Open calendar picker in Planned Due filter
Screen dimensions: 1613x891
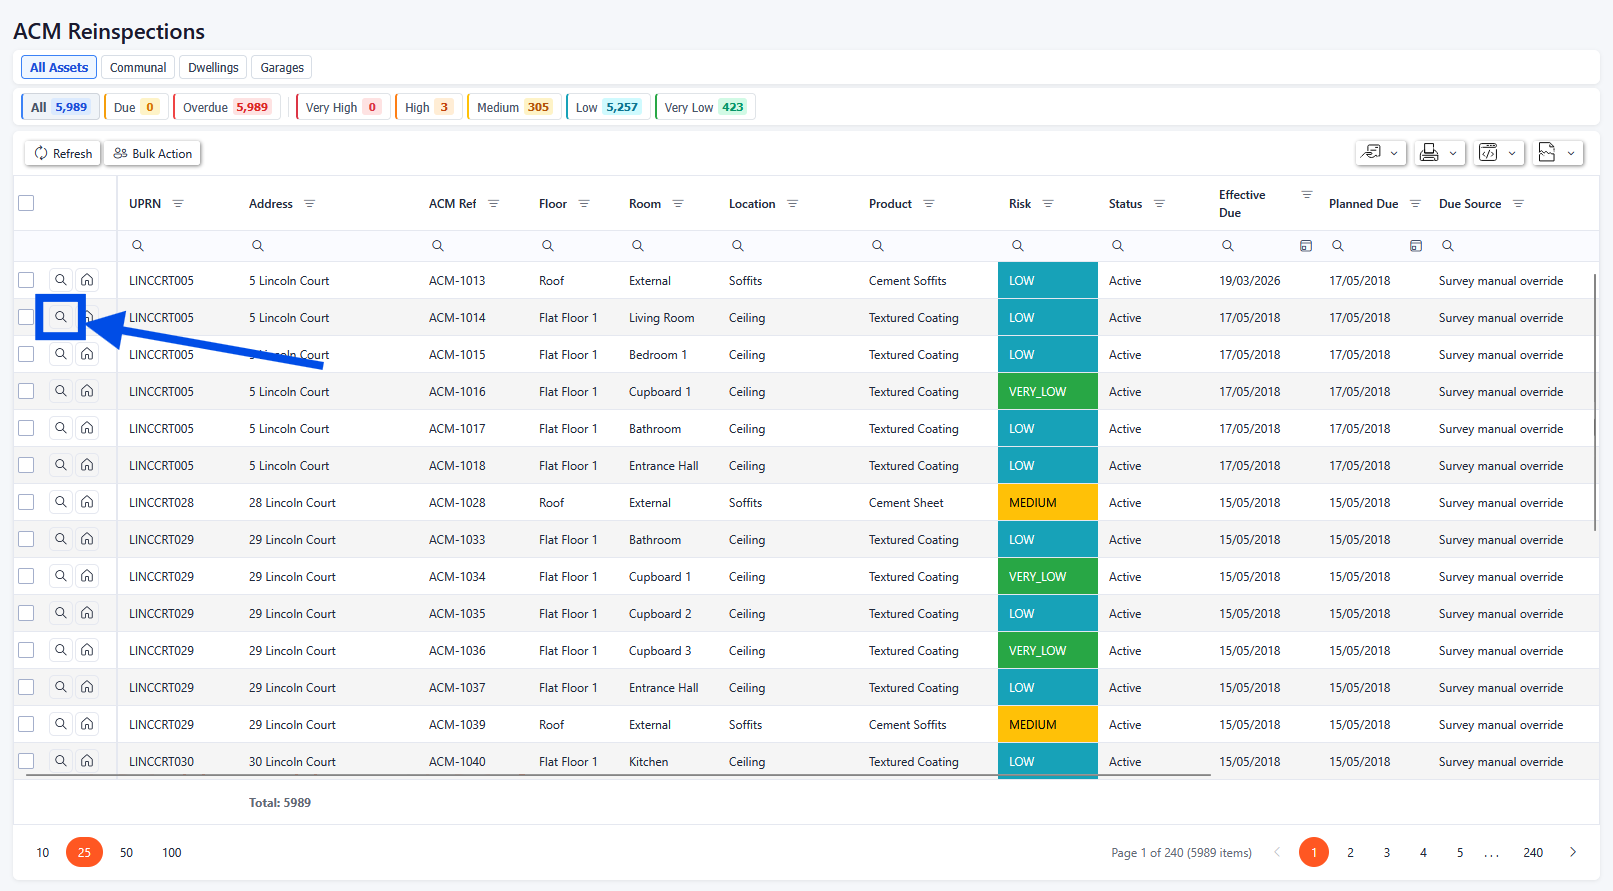pos(1415,246)
